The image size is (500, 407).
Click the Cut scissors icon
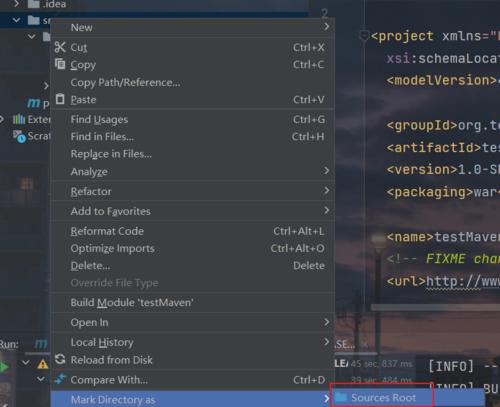coord(60,47)
